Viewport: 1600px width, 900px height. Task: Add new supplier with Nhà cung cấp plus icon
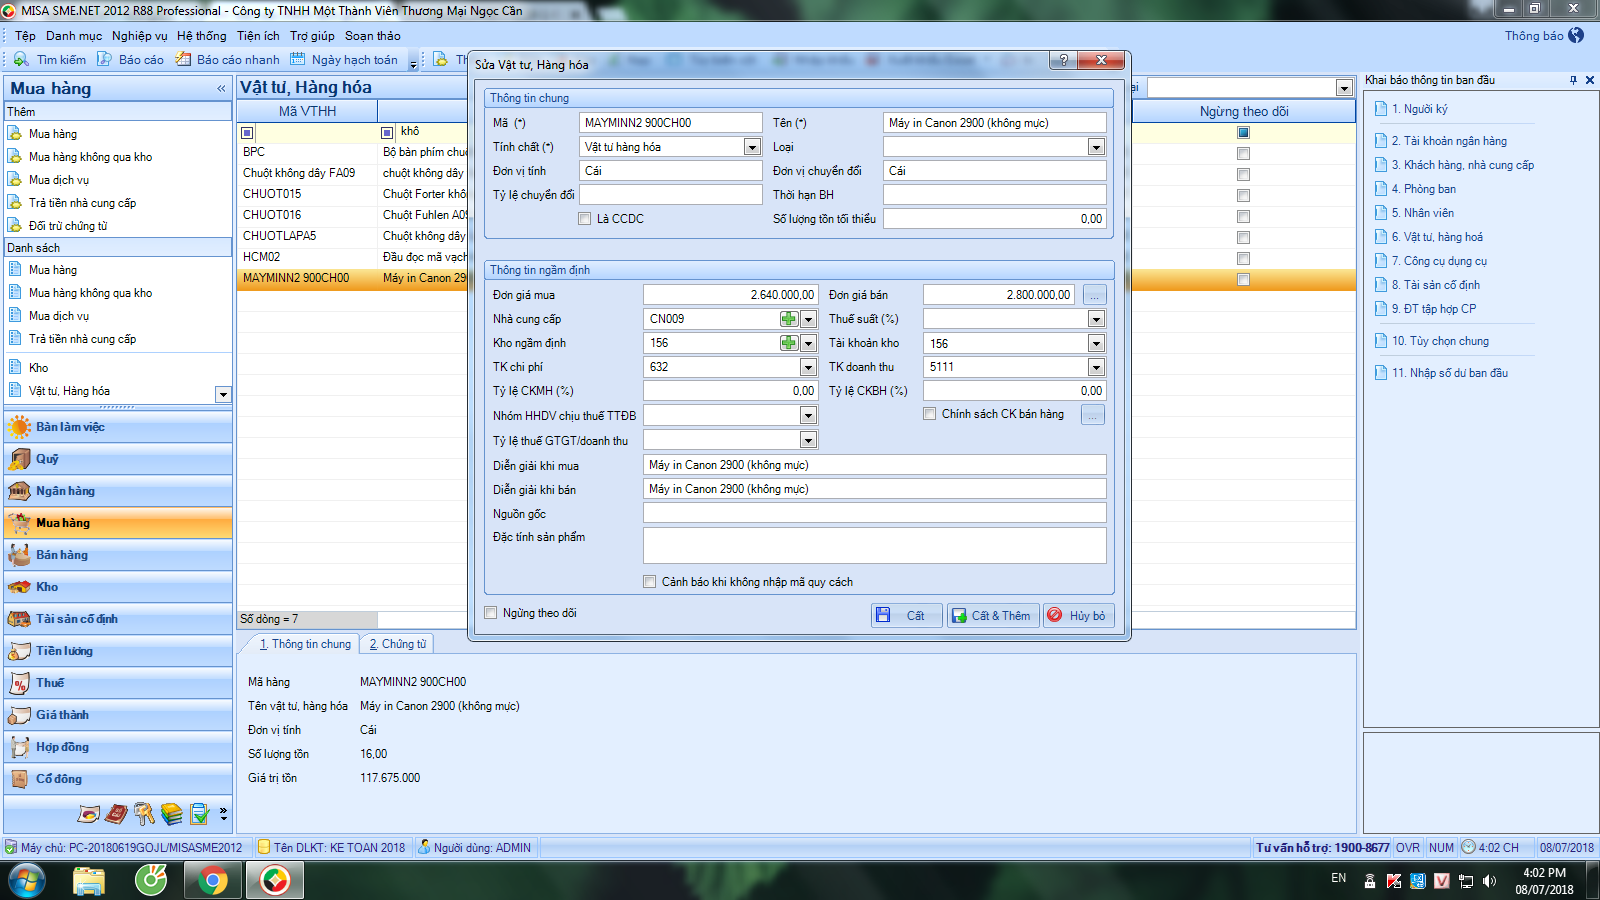click(x=789, y=319)
